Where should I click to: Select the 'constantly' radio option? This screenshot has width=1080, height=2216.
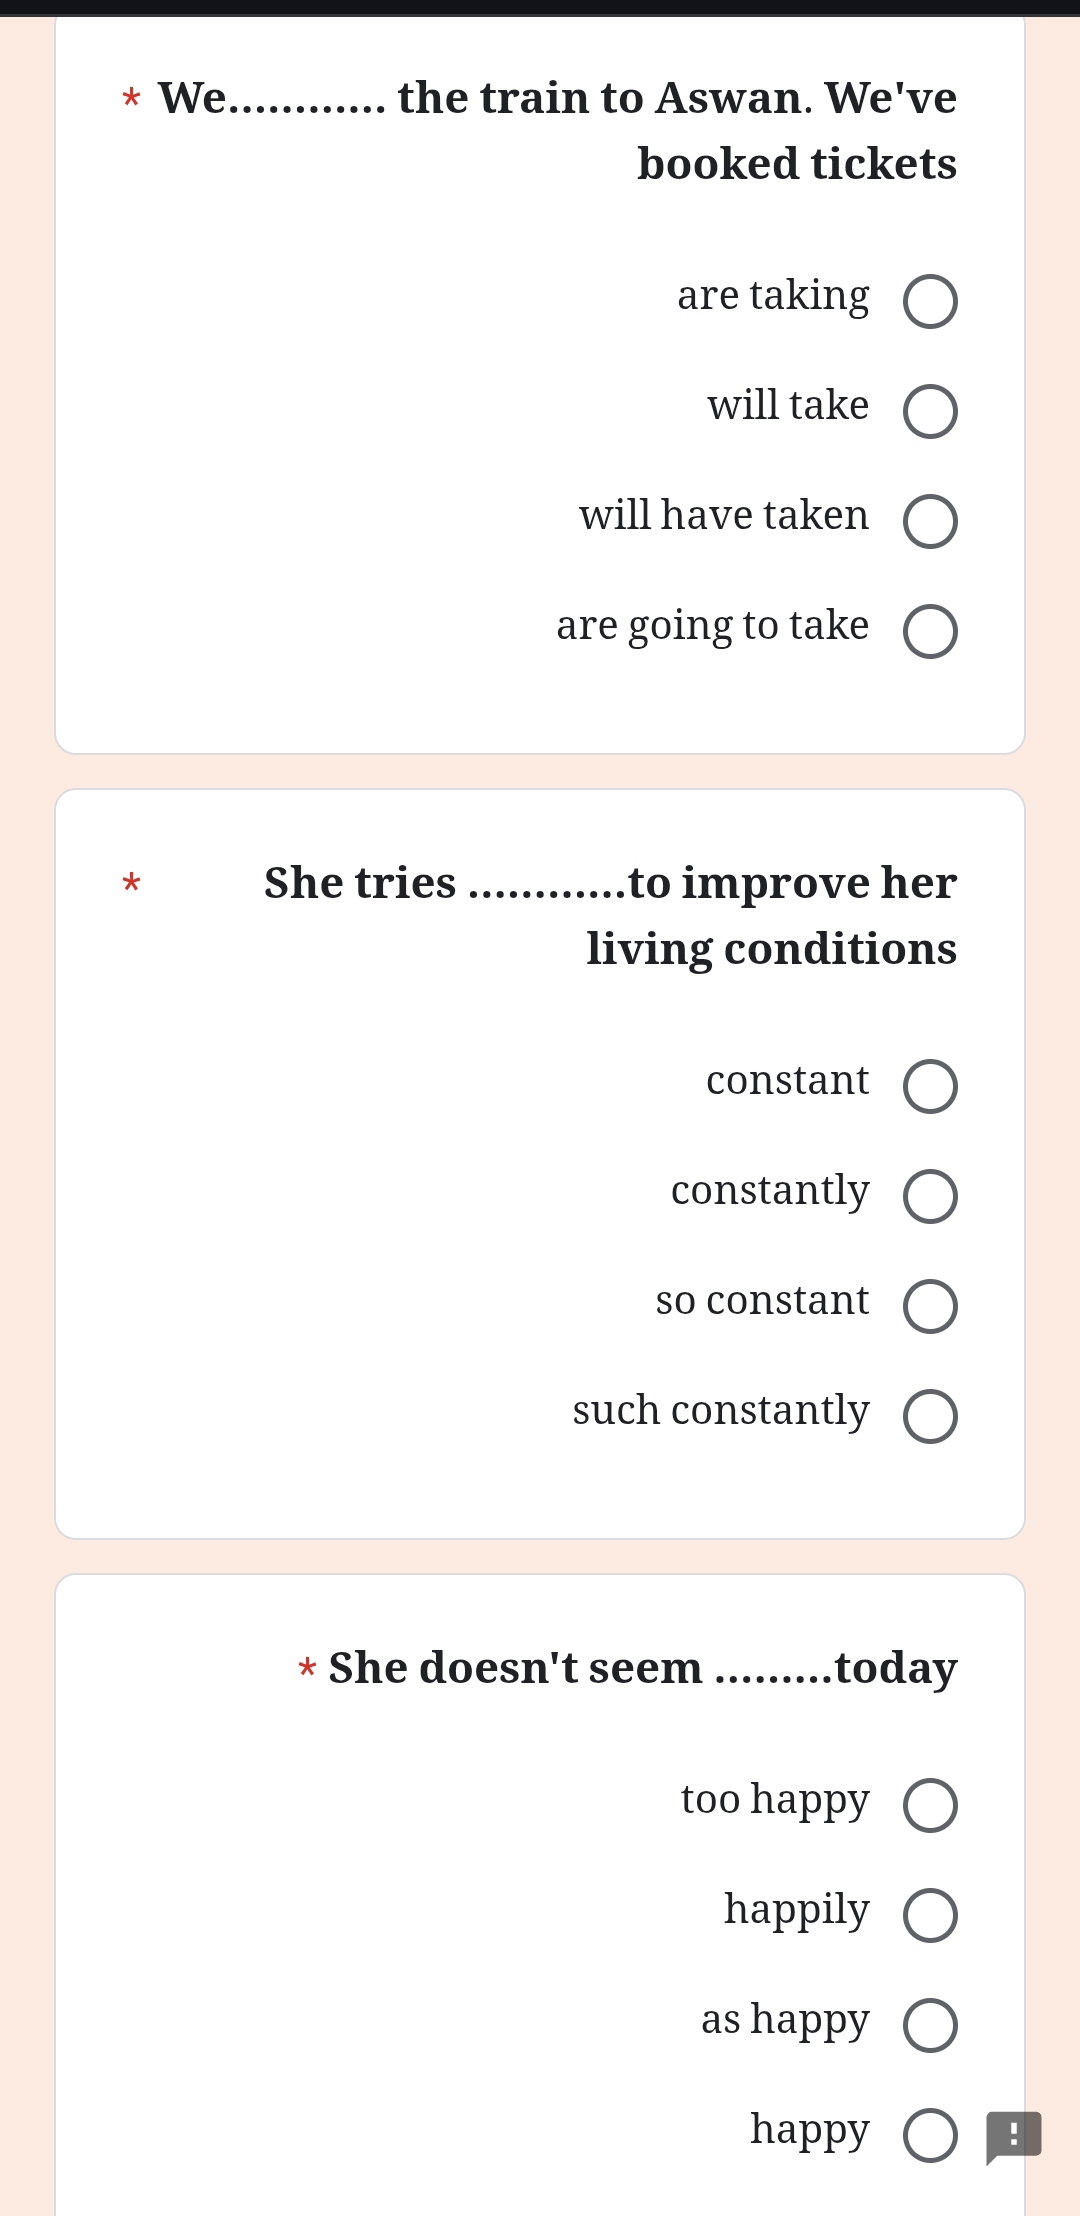[x=930, y=1196]
